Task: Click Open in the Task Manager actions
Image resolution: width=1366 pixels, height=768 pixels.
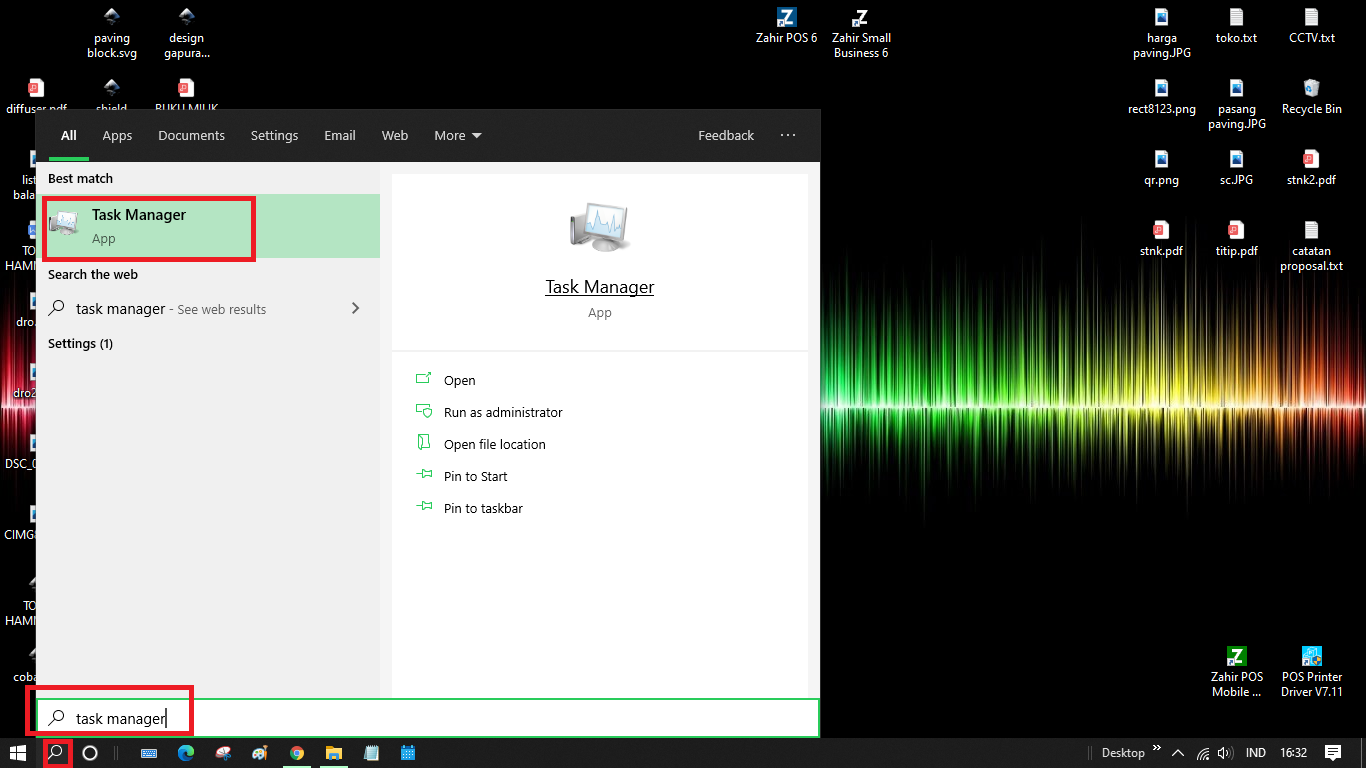Action: (460, 380)
